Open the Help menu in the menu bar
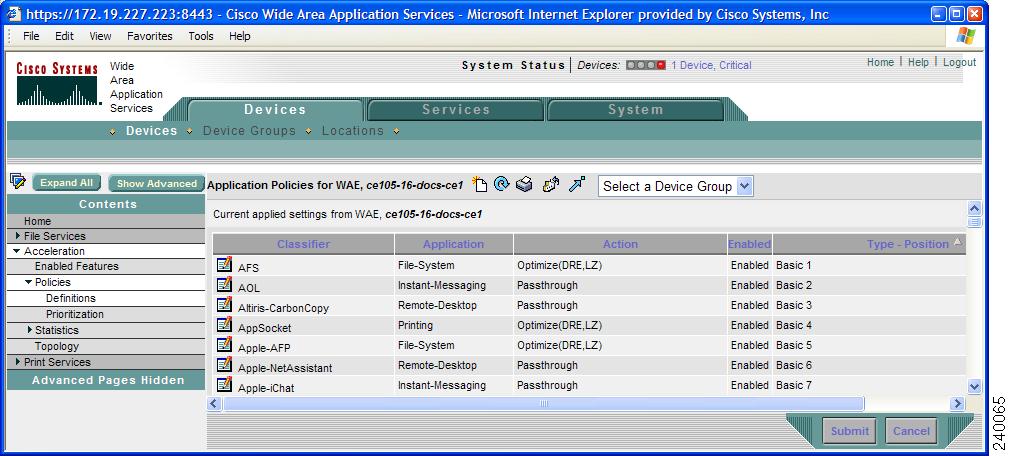The image size is (1009, 456). pyautogui.click(x=239, y=36)
